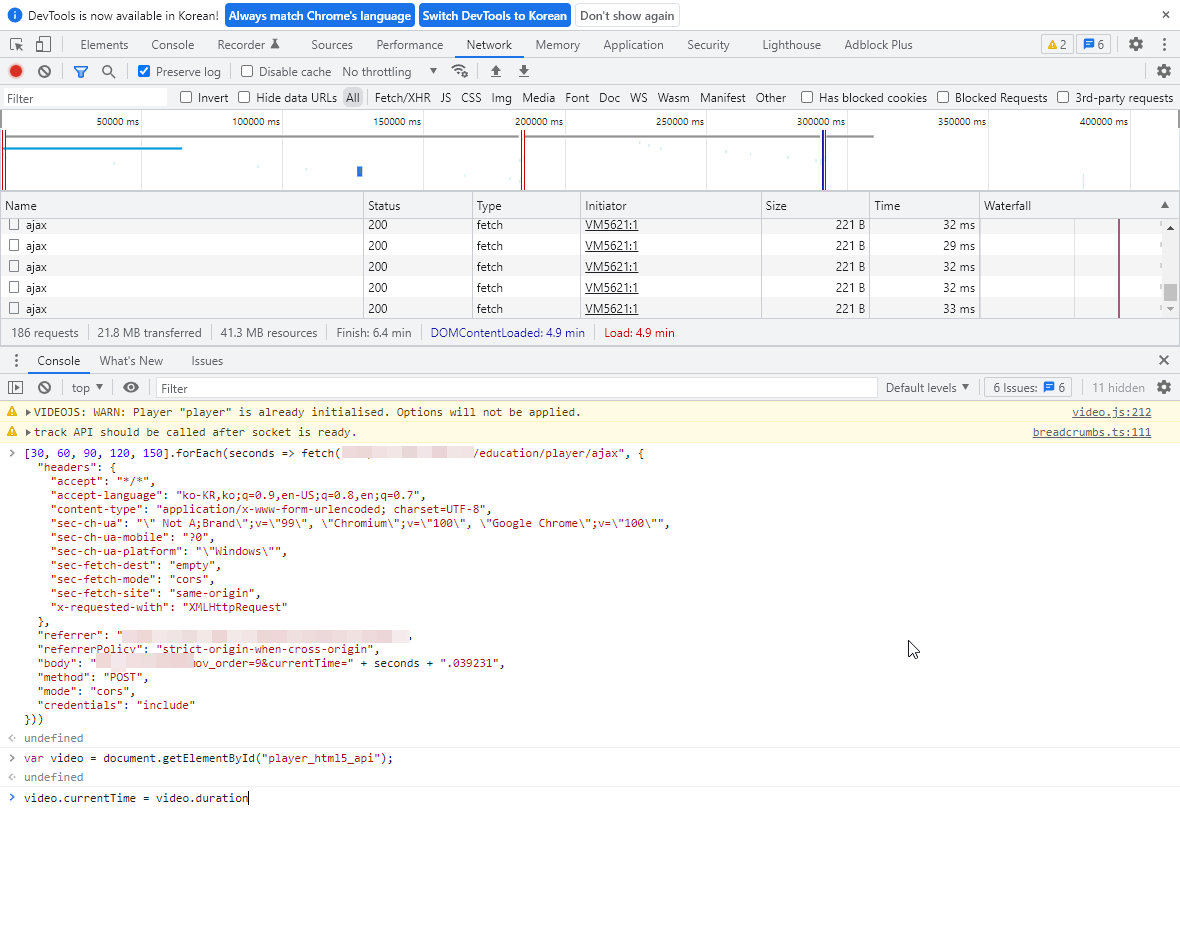
Task: Open the top context selector dropdown
Action: pyautogui.click(x=87, y=388)
